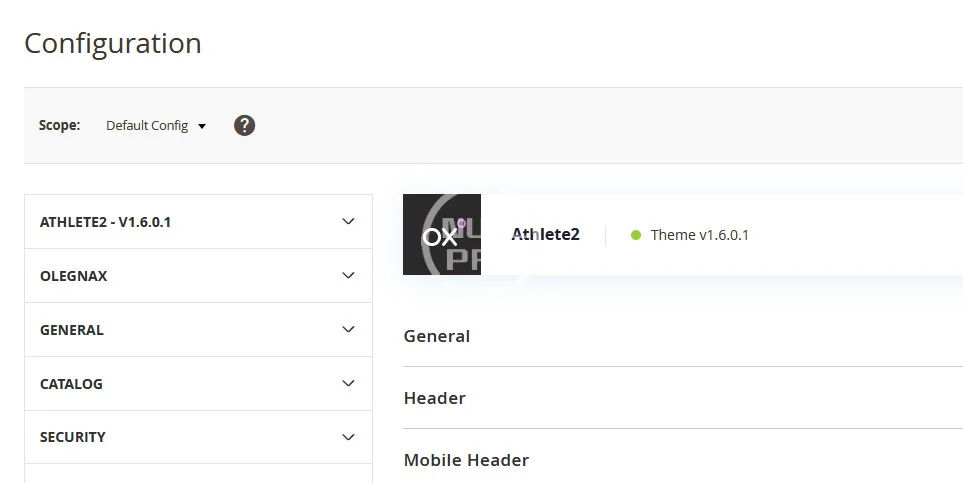Open the Header settings group
The width and height of the screenshot is (963, 483).
point(435,398)
